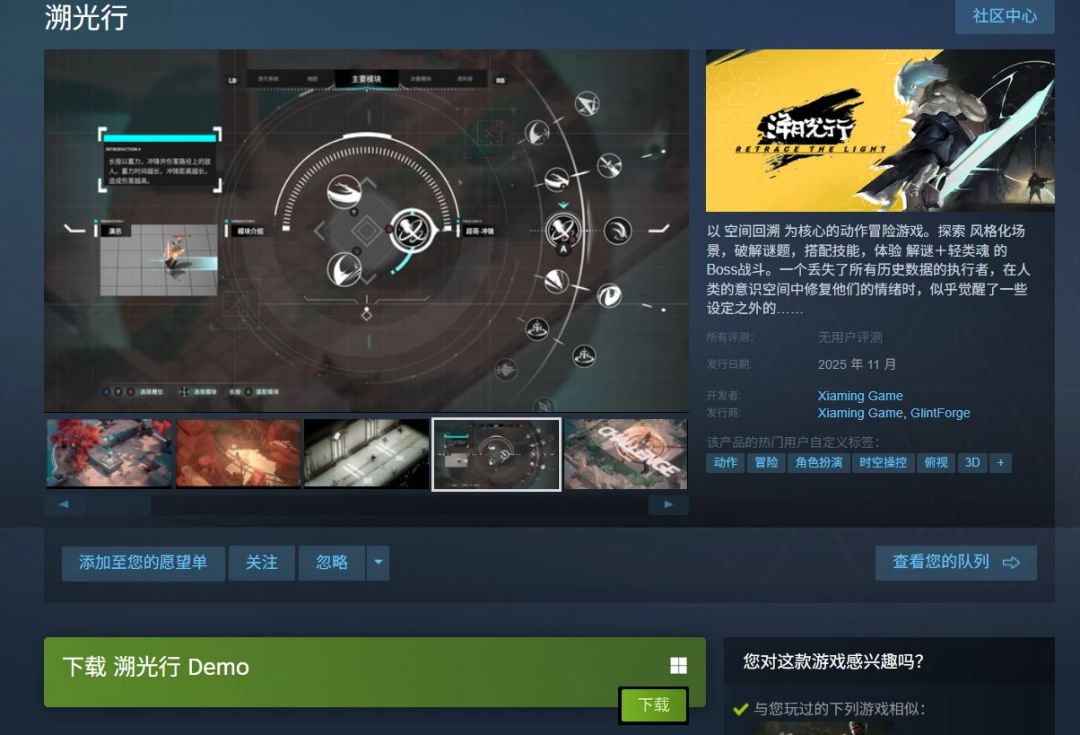Open the 社区中心 community hub button
Viewport: 1080px width, 735px height.
click(x=1004, y=16)
